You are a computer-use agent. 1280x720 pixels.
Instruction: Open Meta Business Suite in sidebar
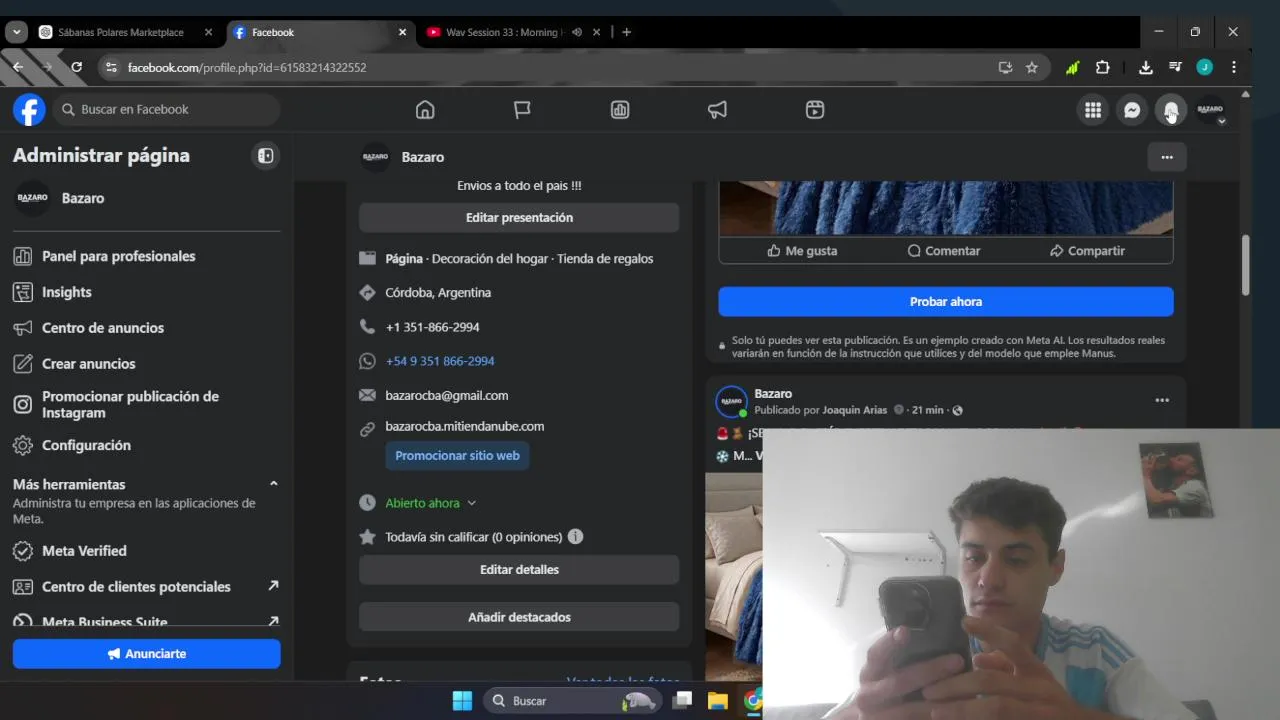pos(146,622)
